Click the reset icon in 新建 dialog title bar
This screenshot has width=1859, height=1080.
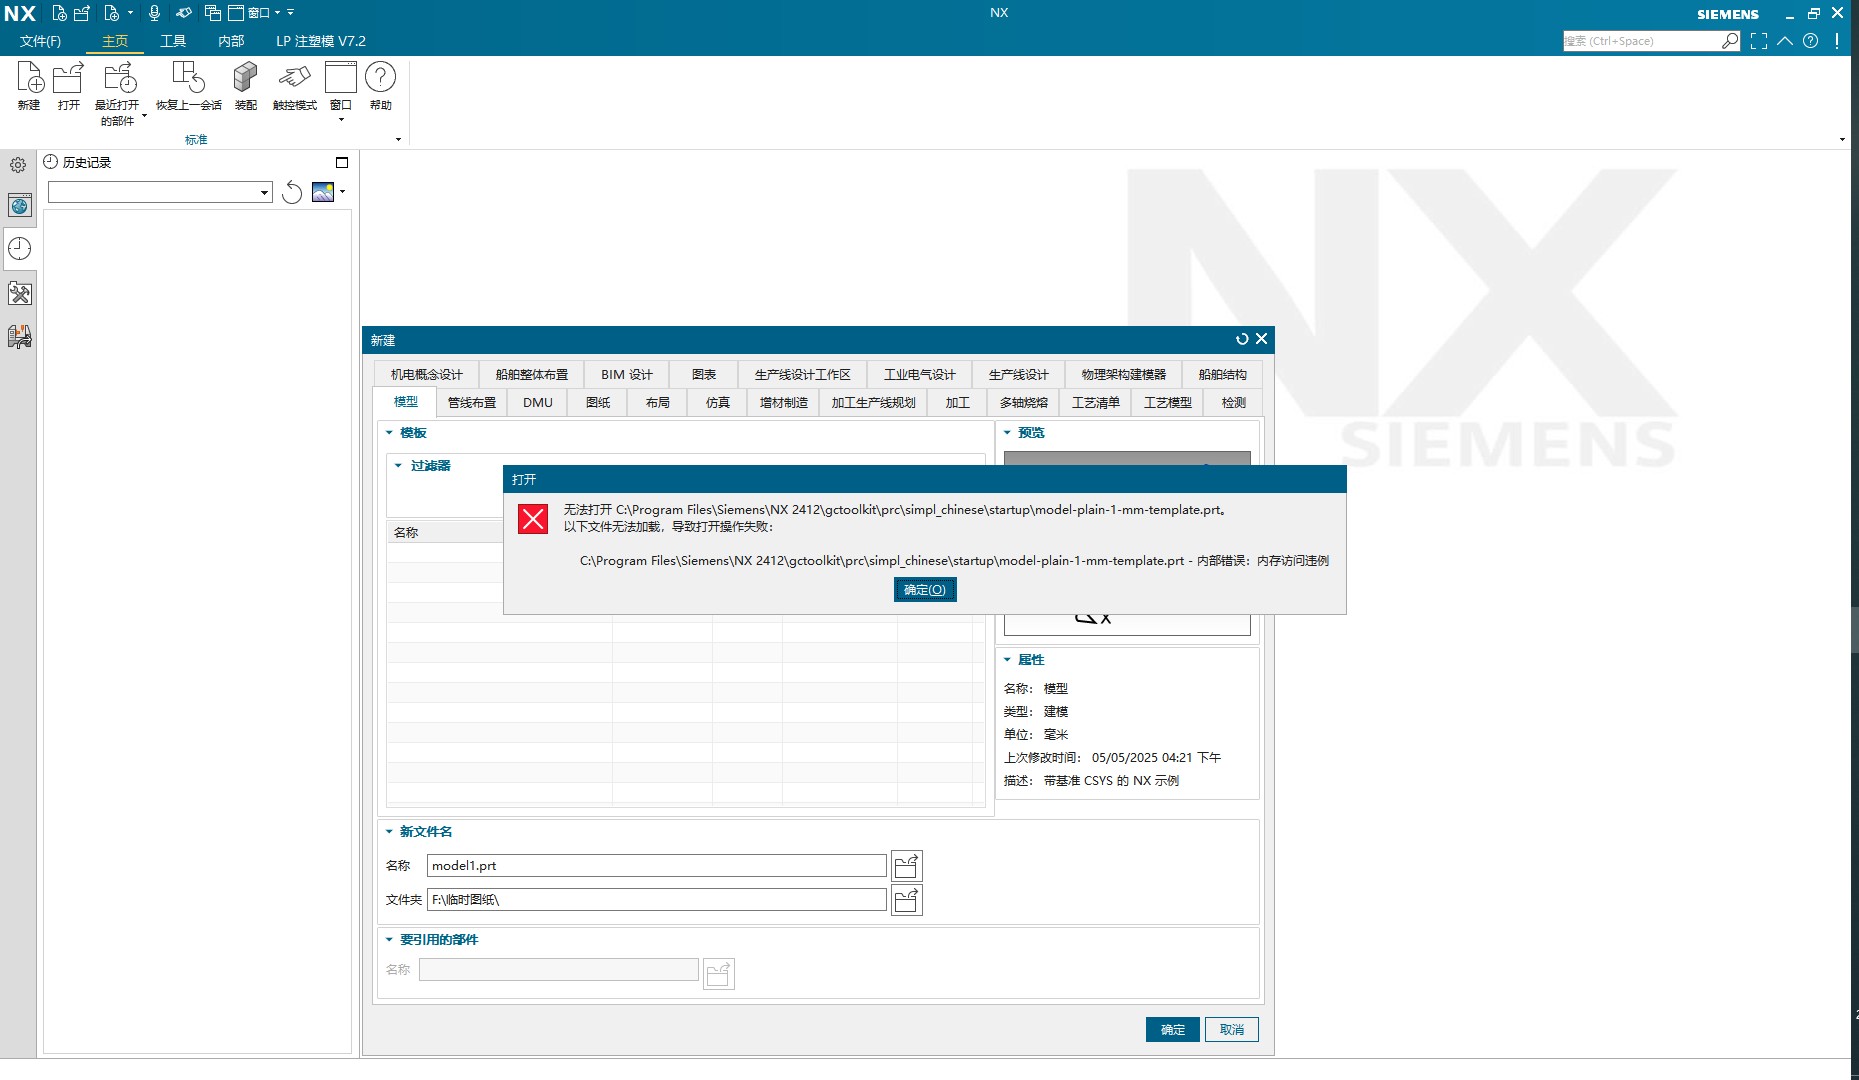pyautogui.click(x=1242, y=339)
